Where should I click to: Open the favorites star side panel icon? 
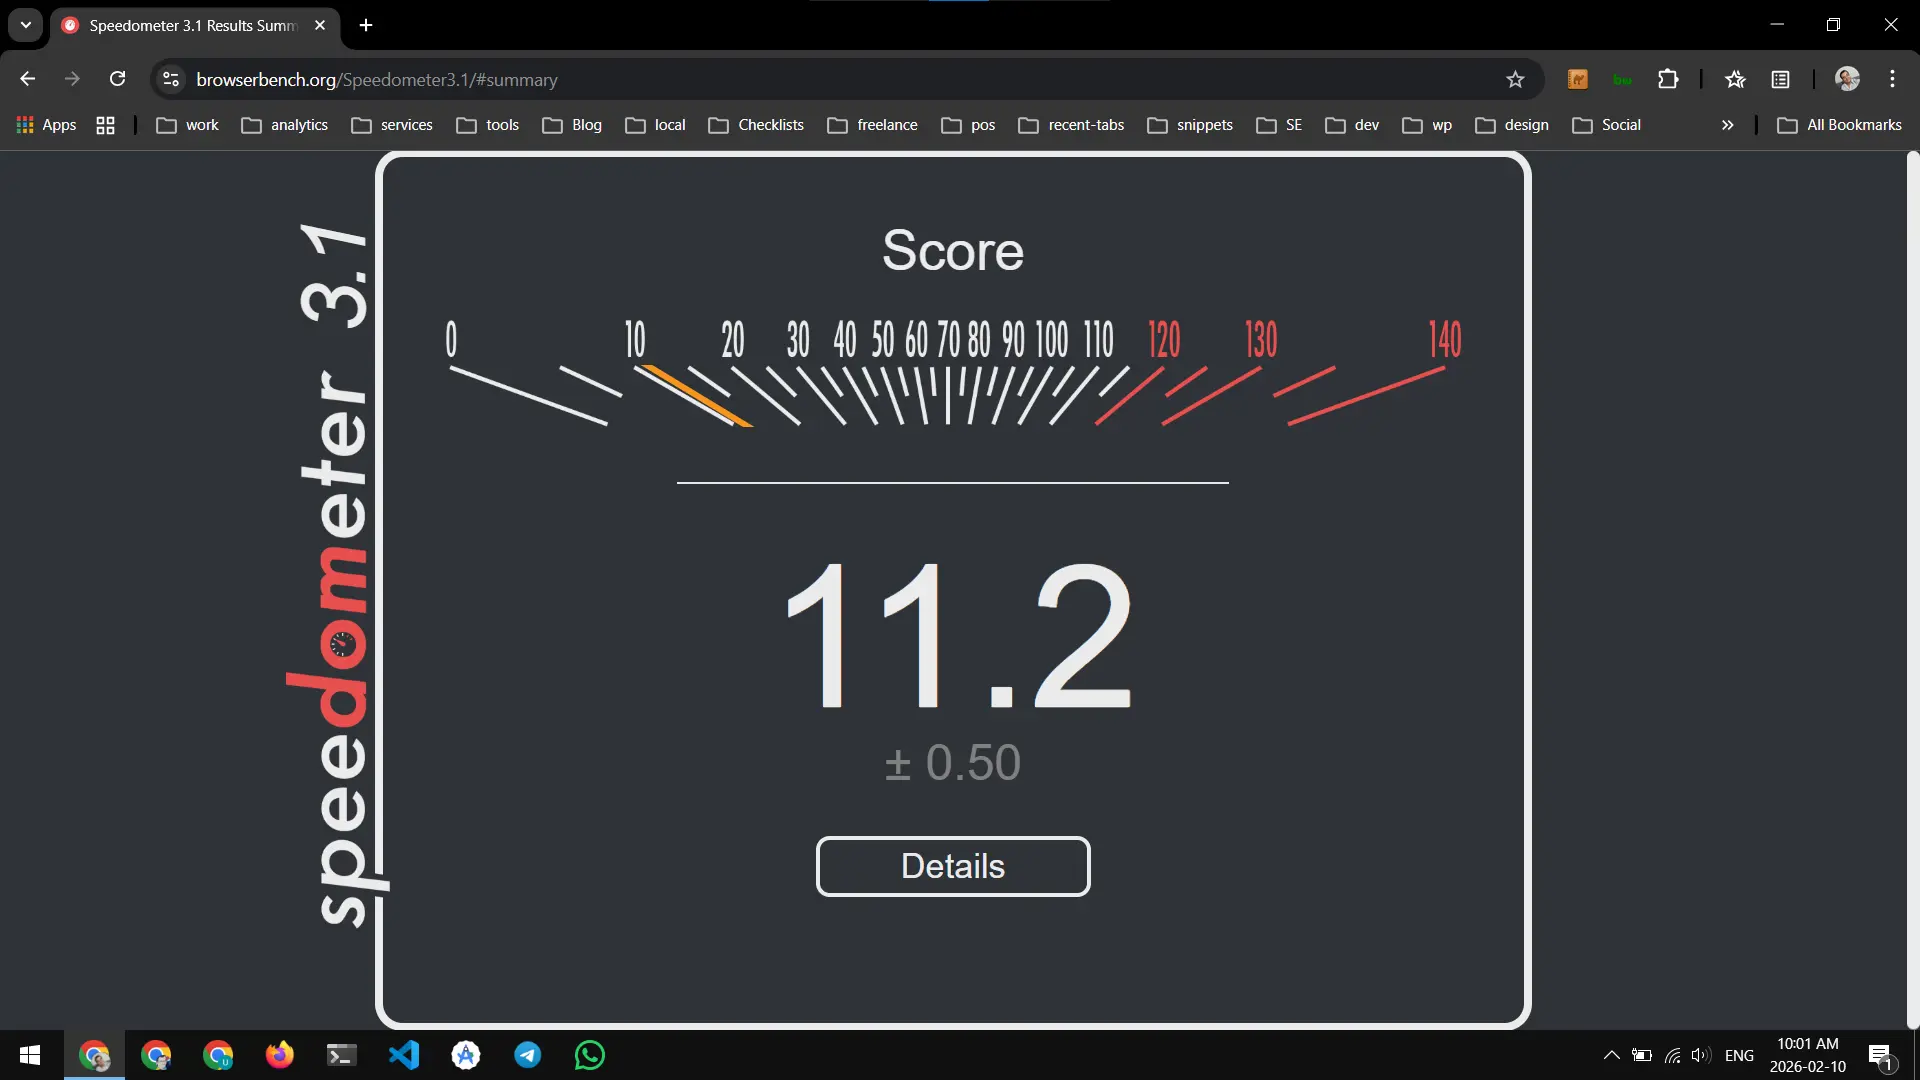[1735, 79]
